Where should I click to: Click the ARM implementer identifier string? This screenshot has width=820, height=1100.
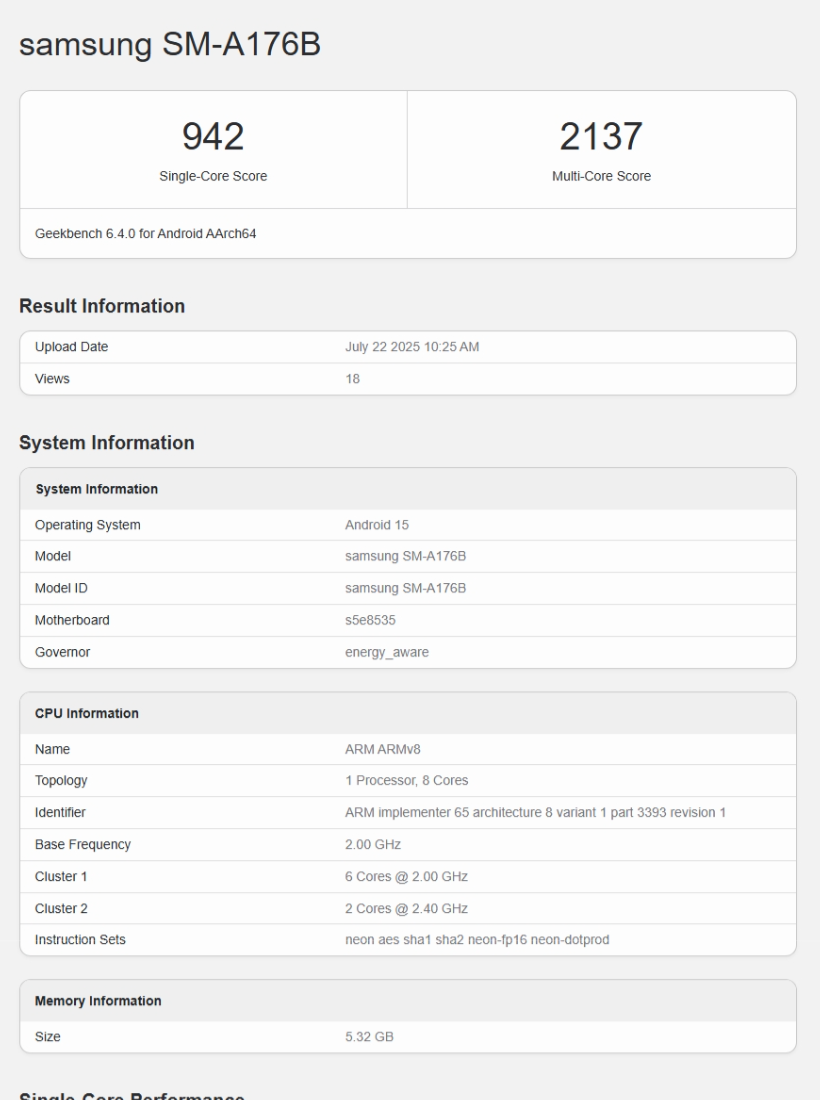(x=535, y=812)
